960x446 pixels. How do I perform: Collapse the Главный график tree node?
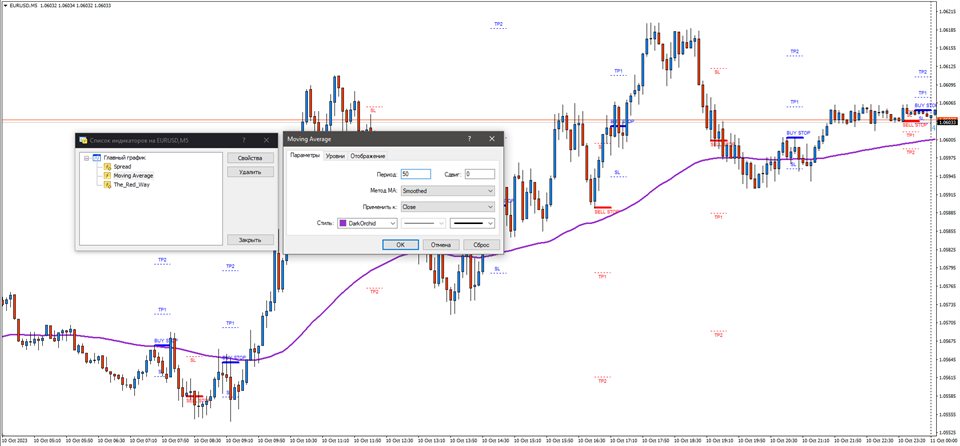[87, 158]
